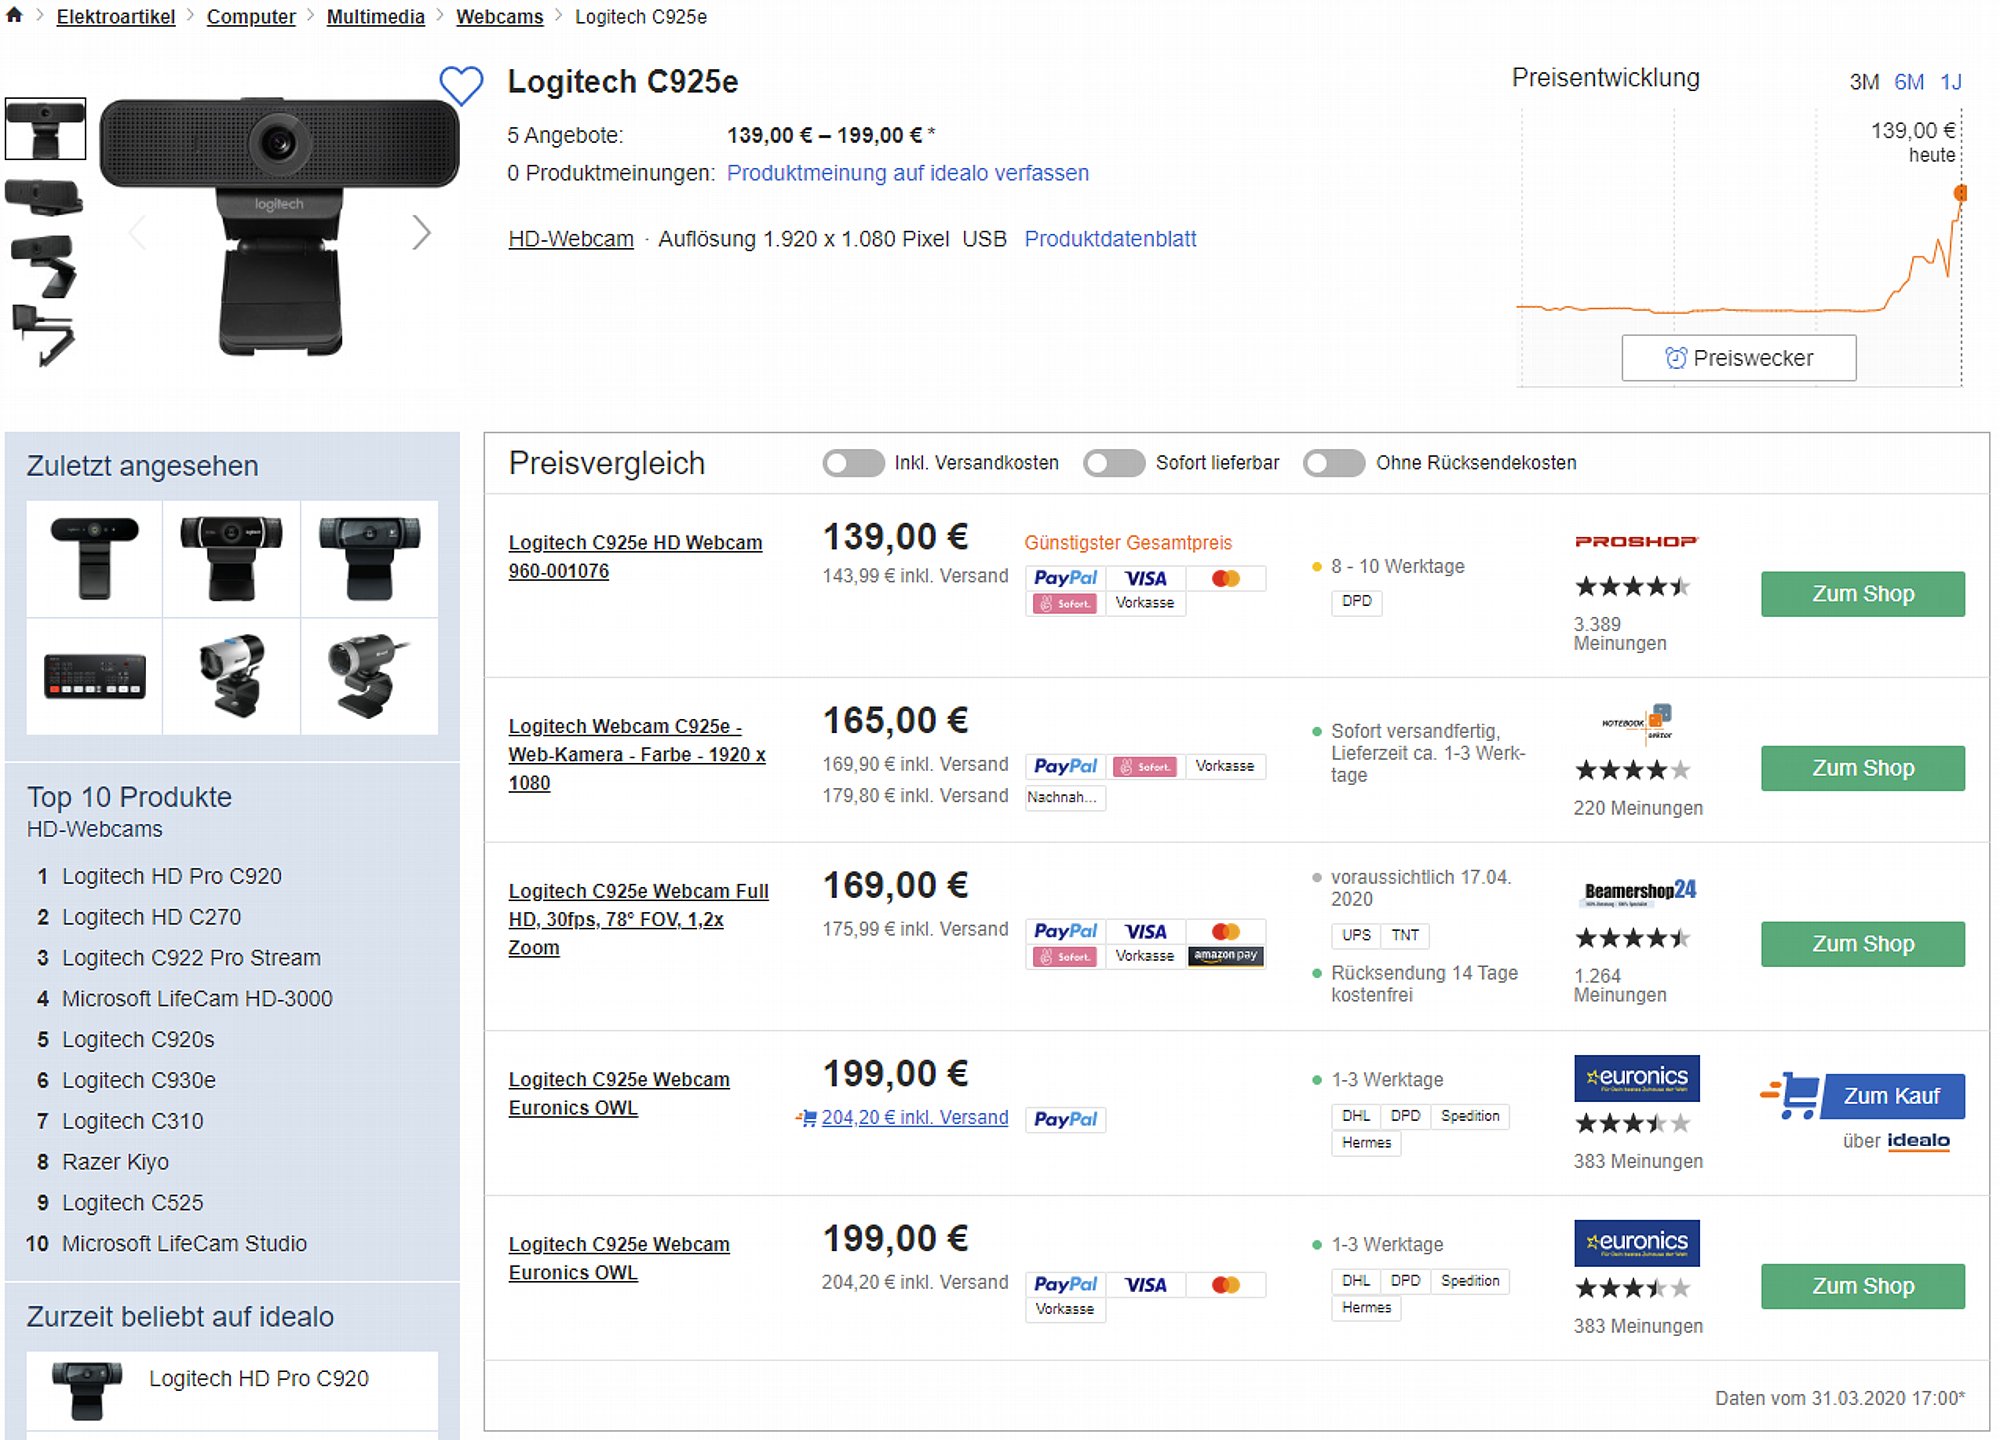2000x1440 pixels.
Task: Toggle Ohne Rücksendekosten switch
Action: [1334, 463]
